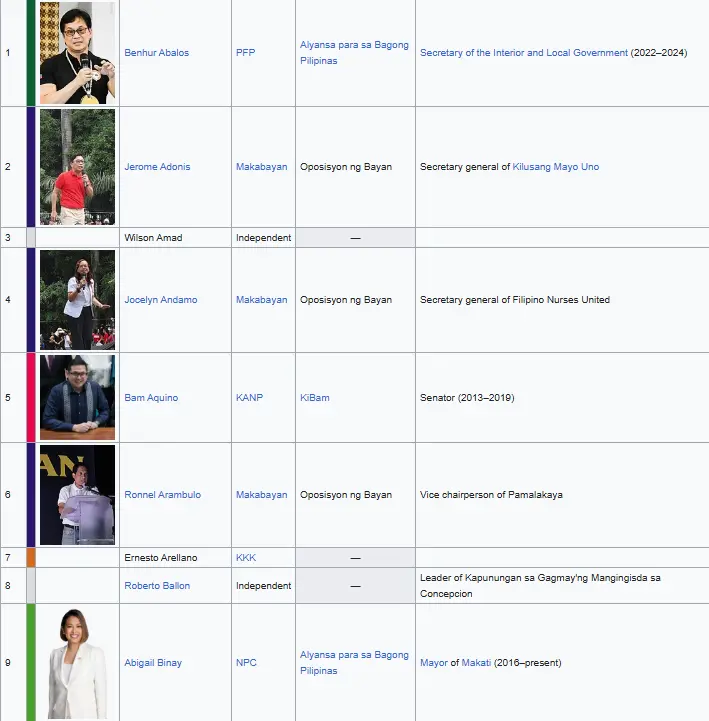The image size is (709, 721).
Task: Click the Bam Aquino photo thumbnail
Action: (77, 397)
